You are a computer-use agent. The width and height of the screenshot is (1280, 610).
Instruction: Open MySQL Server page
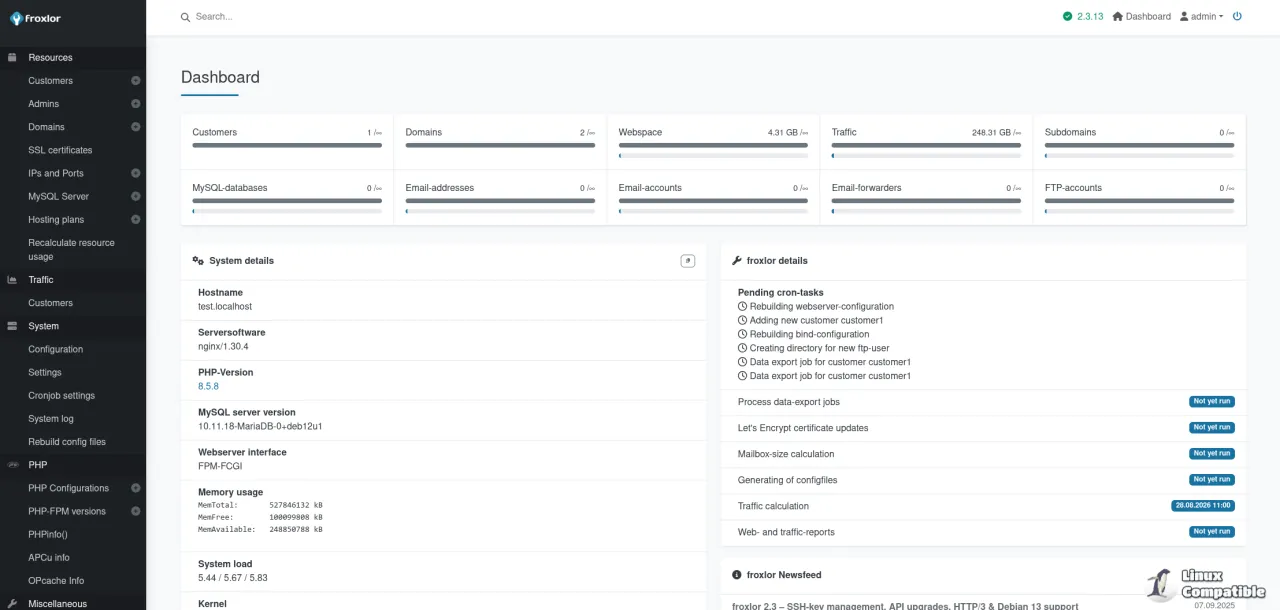click(58, 196)
